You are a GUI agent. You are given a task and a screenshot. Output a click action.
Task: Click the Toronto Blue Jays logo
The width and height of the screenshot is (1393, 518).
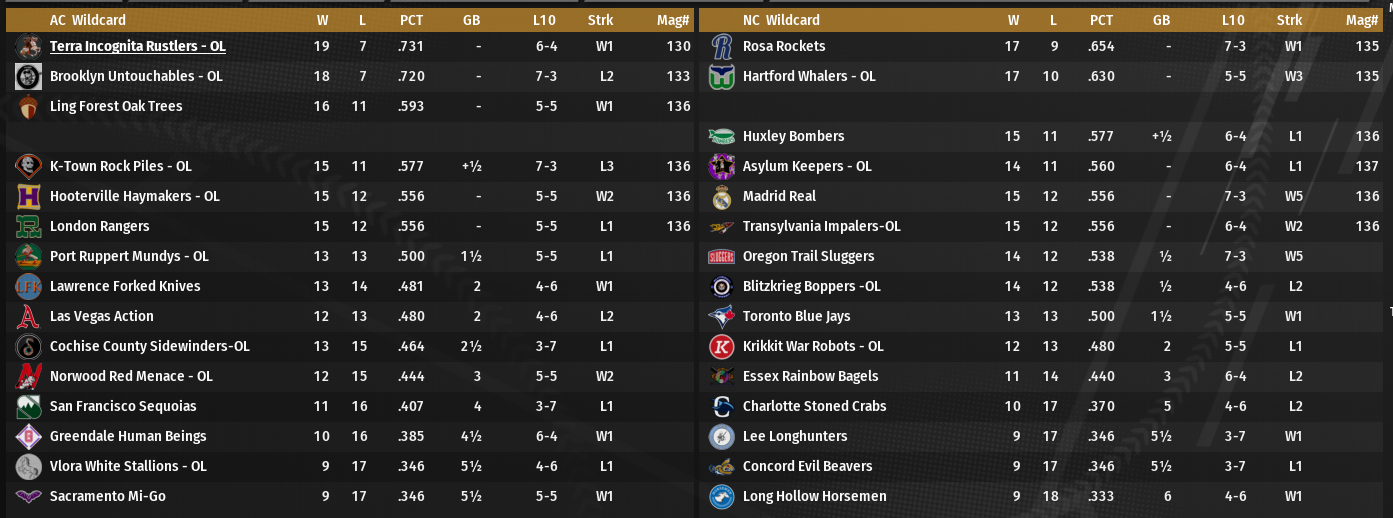point(721,316)
